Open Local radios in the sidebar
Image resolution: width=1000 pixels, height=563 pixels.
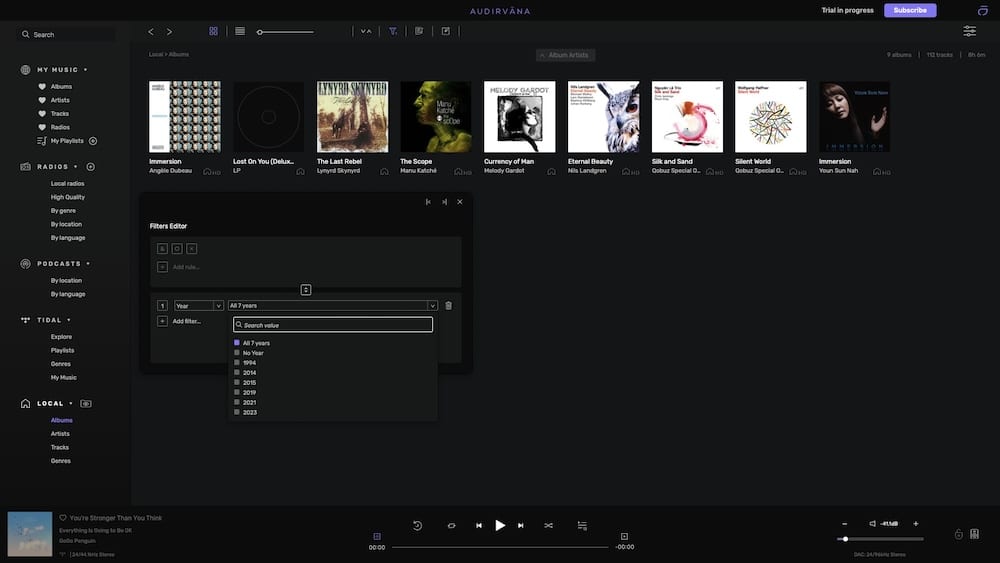pos(68,184)
